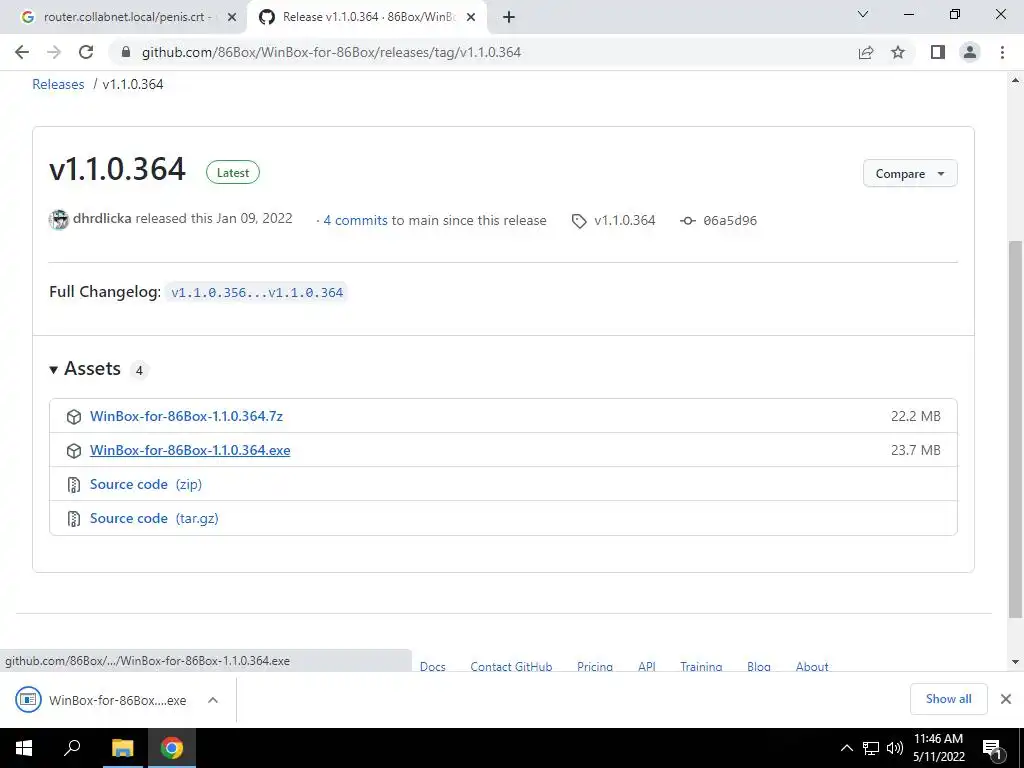Open the footer Docs link

point(432,666)
